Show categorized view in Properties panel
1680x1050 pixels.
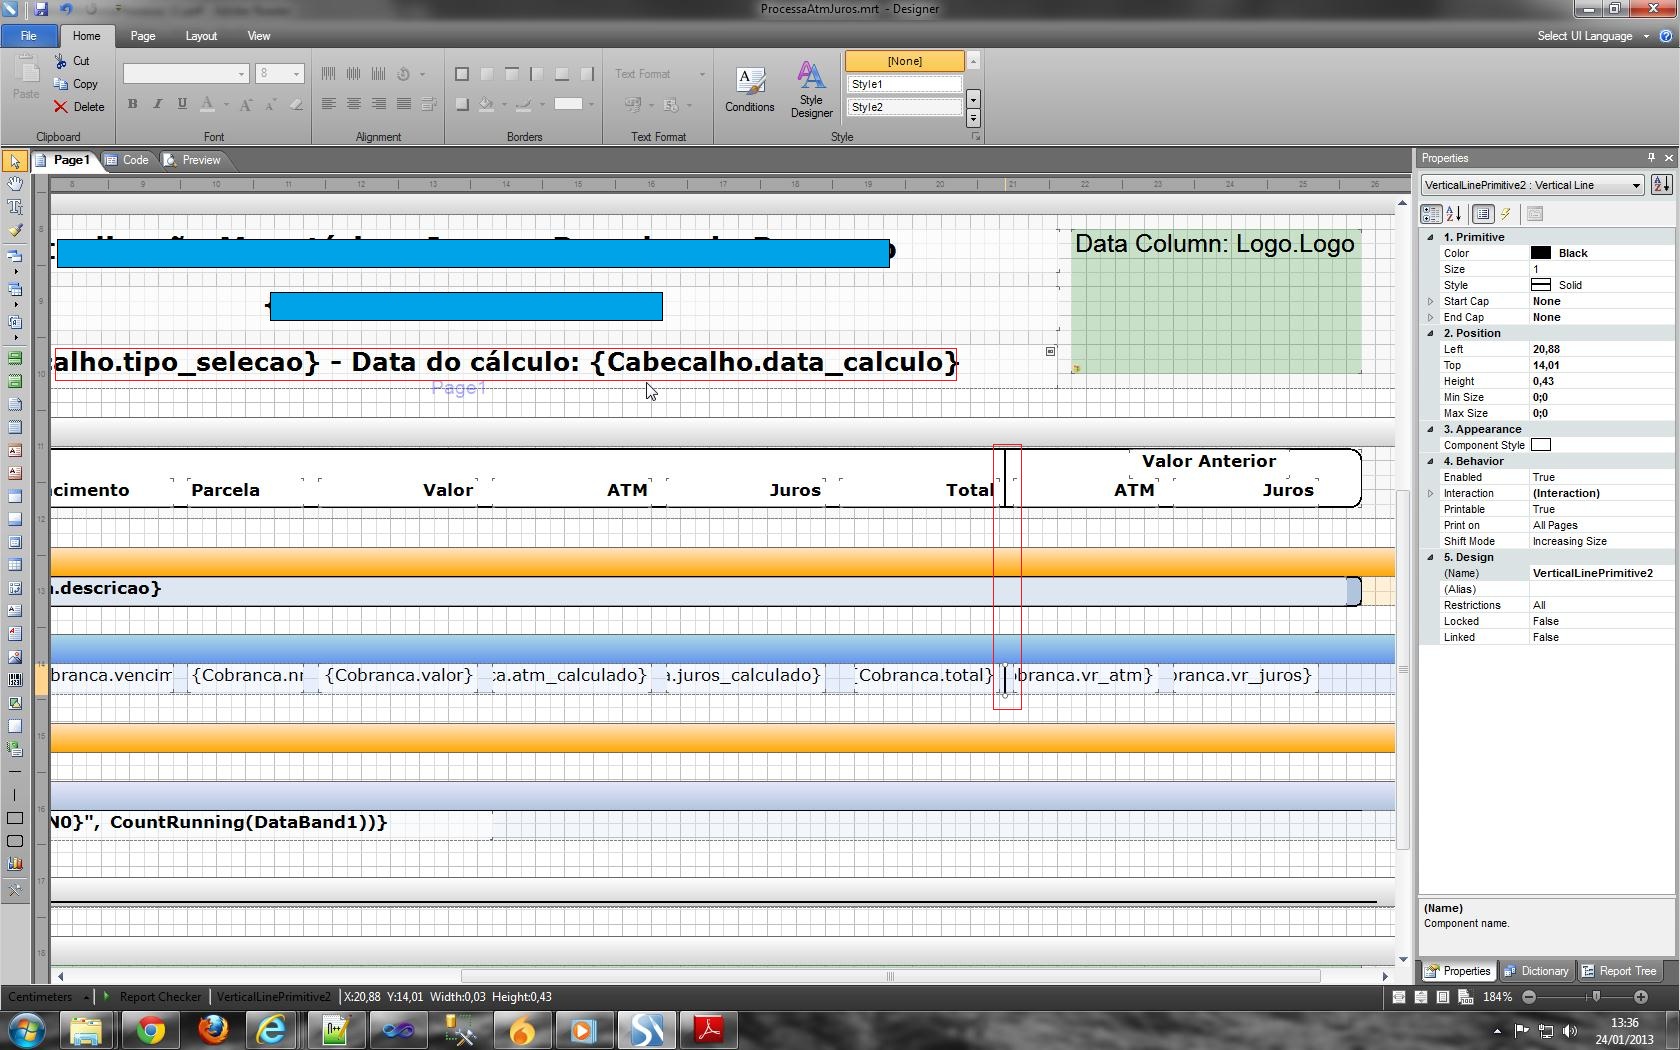click(1431, 214)
